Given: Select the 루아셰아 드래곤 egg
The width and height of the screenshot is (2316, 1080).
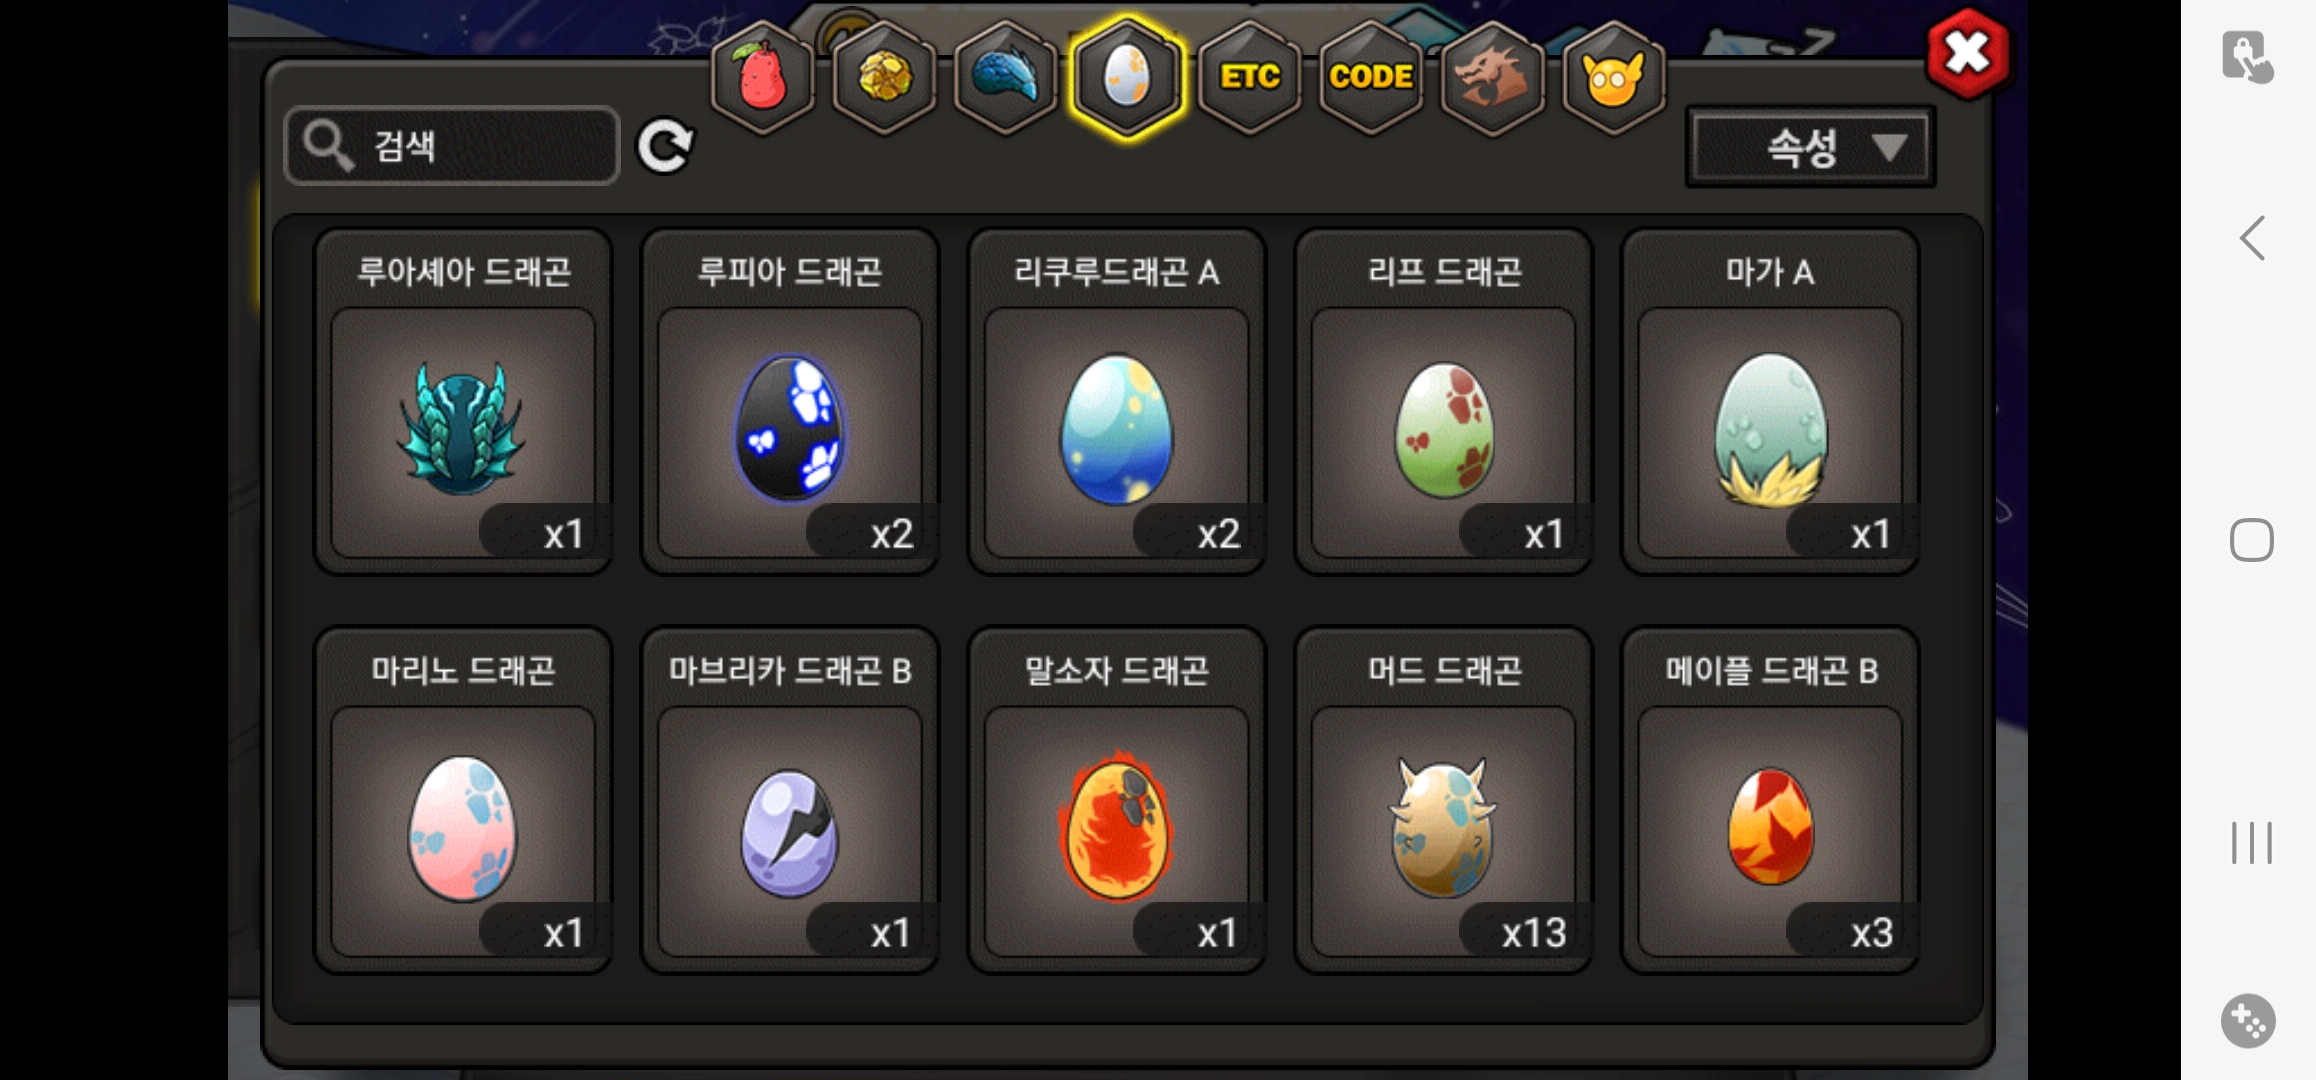Looking at the screenshot, I should [x=463, y=401].
